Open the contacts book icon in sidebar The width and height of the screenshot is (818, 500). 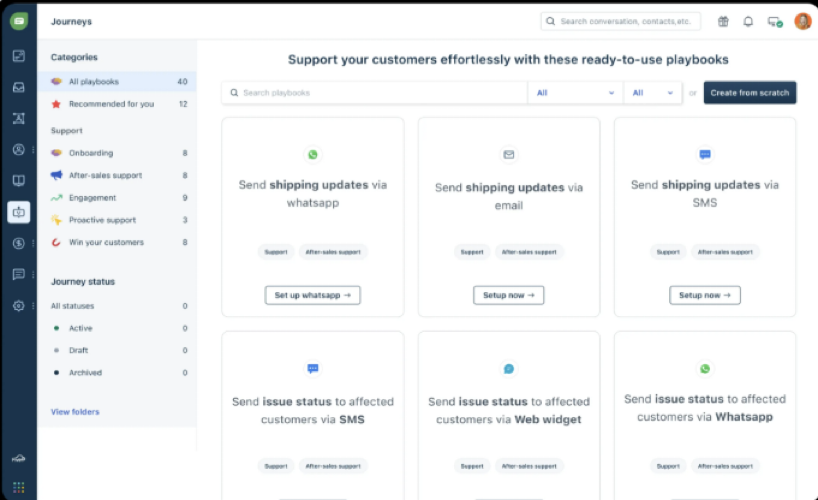coord(19,118)
